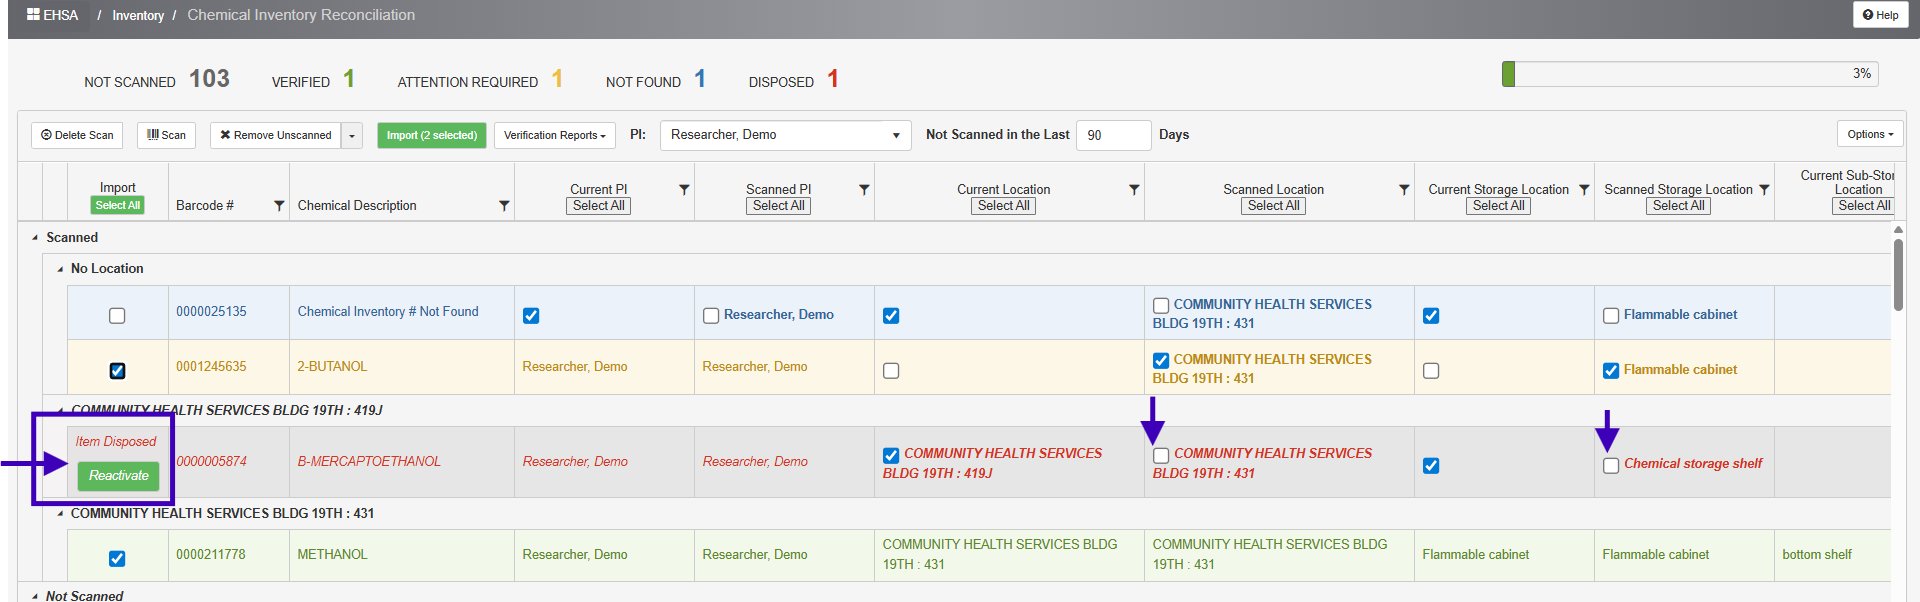Image resolution: width=1920 pixels, height=602 pixels.
Task: Open barcode 0000211778 link
Action: point(211,555)
